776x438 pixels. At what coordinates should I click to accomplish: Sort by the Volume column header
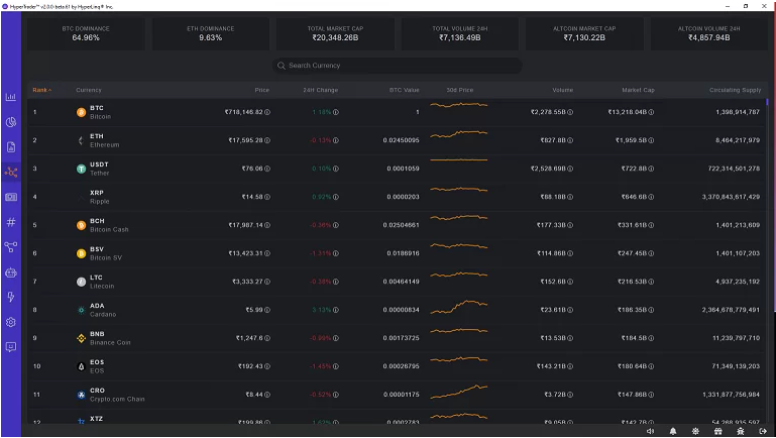pyautogui.click(x=562, y=90)
